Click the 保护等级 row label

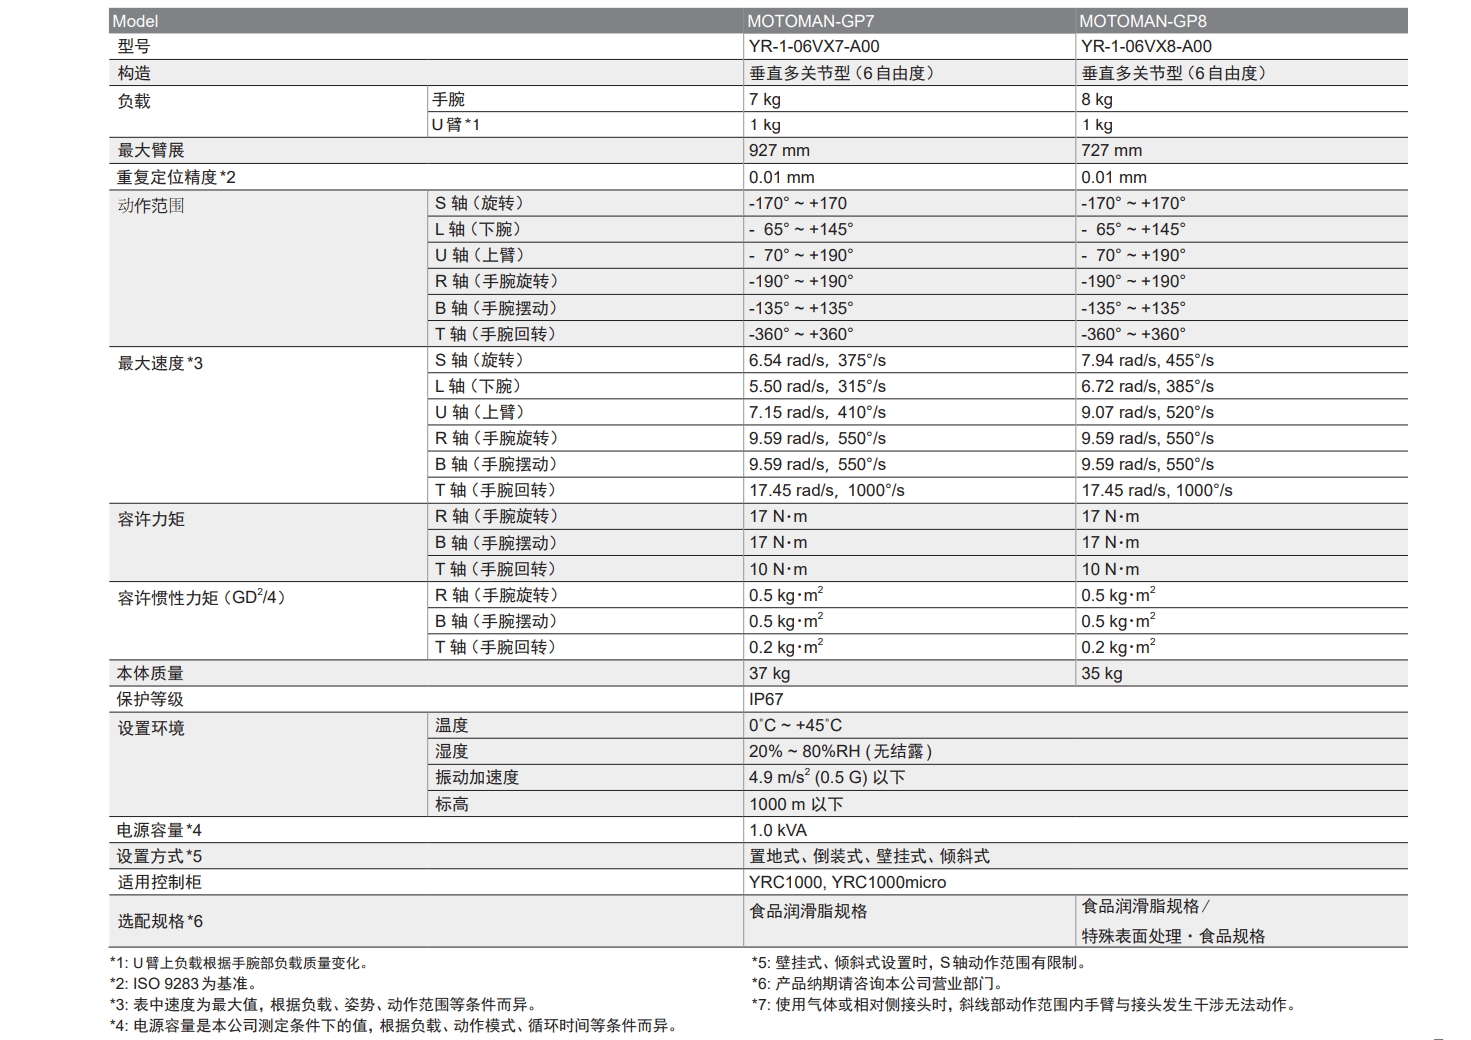tap(150, 699)
